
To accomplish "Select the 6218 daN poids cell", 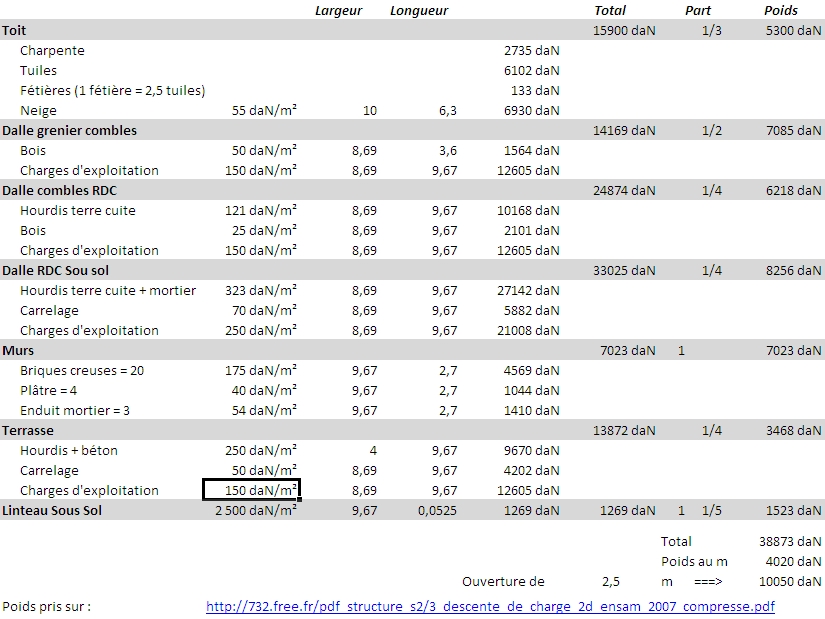I will [793, 191].
